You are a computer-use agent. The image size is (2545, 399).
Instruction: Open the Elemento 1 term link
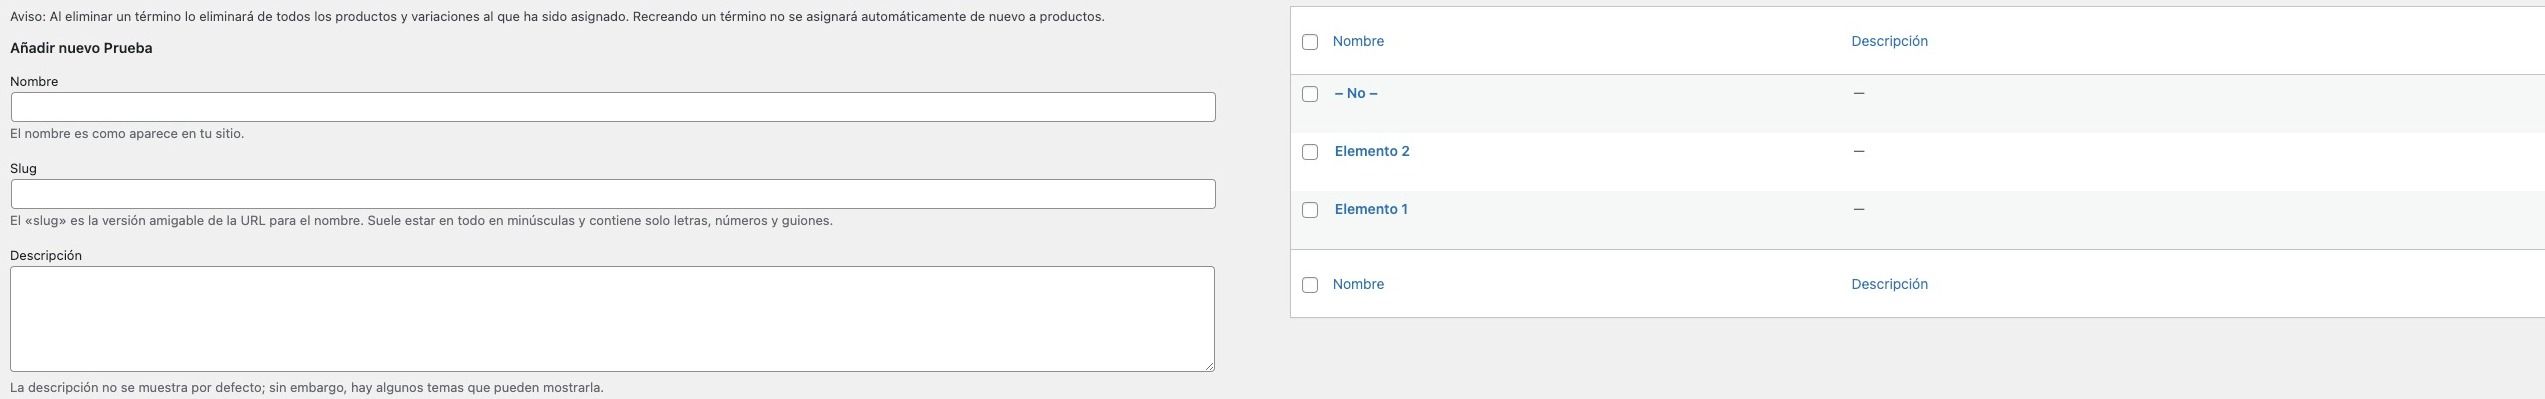tap(1371, 209)
